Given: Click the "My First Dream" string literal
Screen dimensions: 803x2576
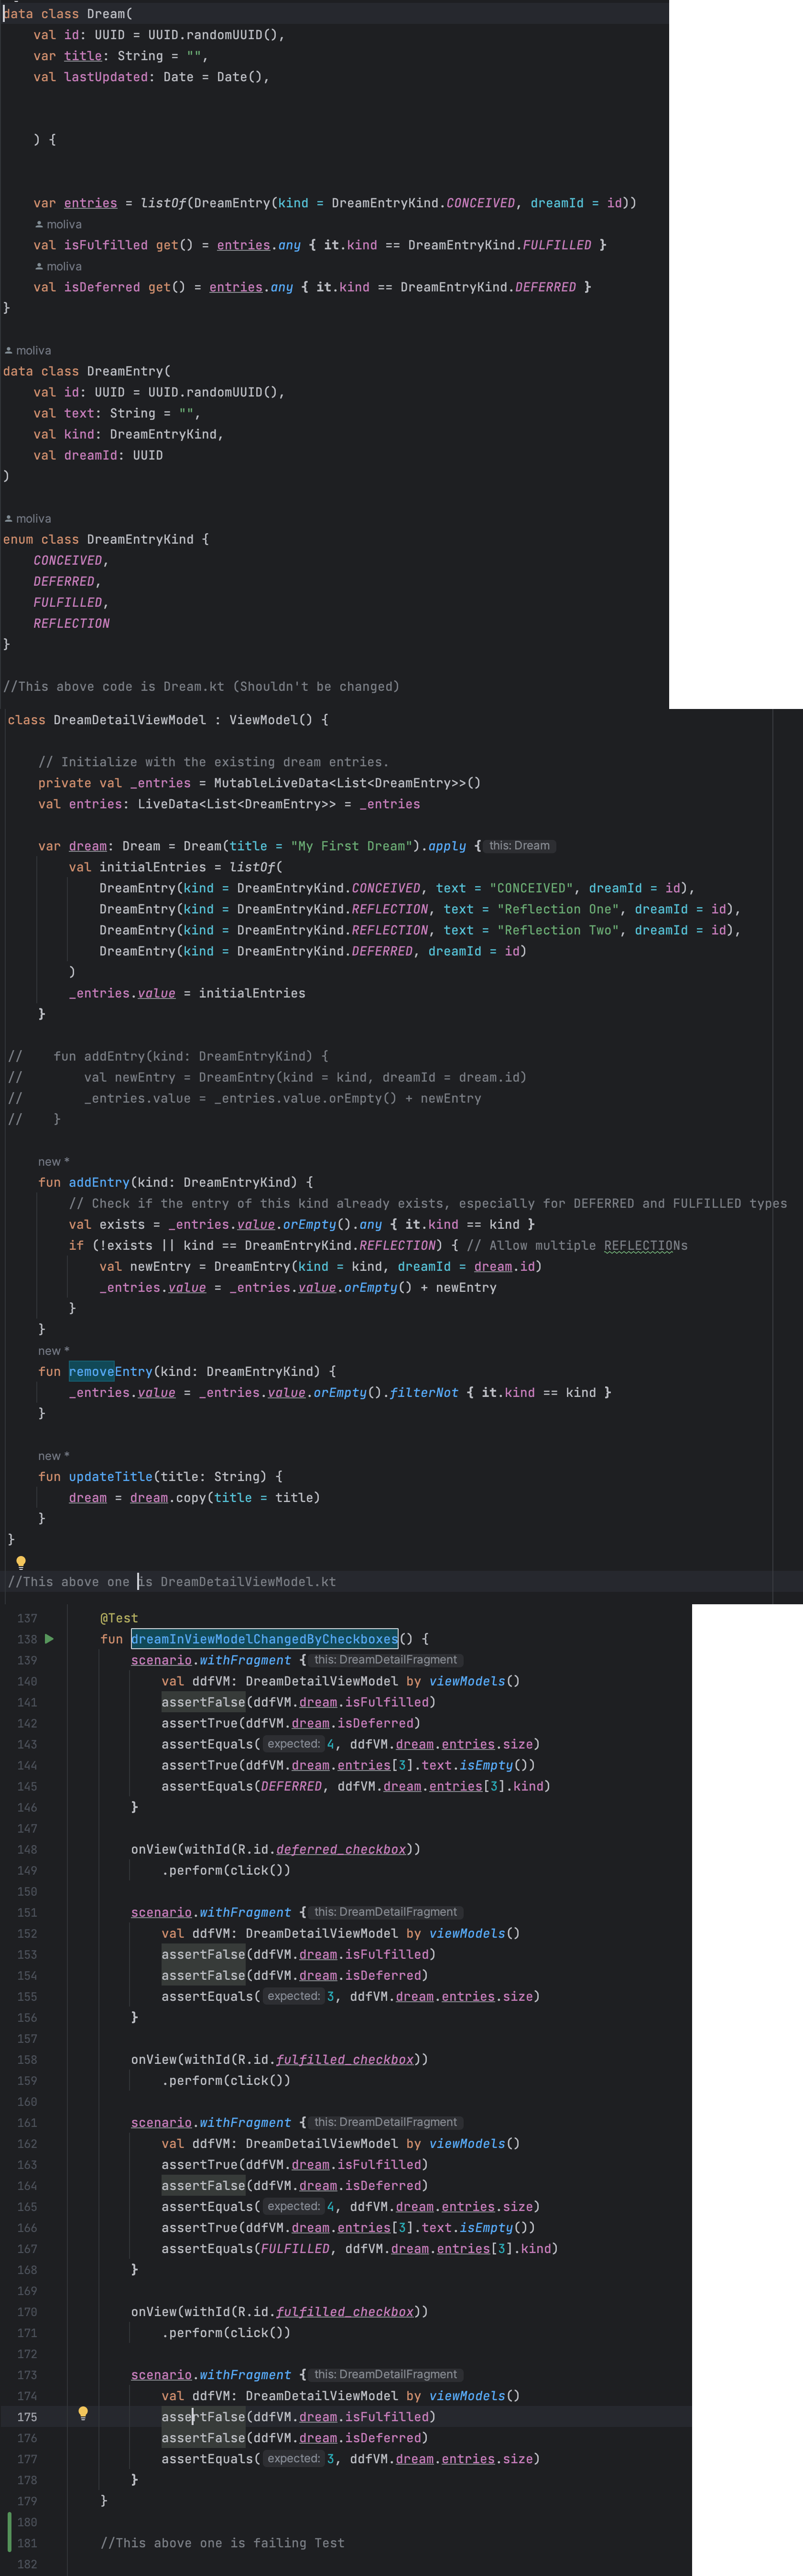Looking at the screenshot, I should (351, 846).
